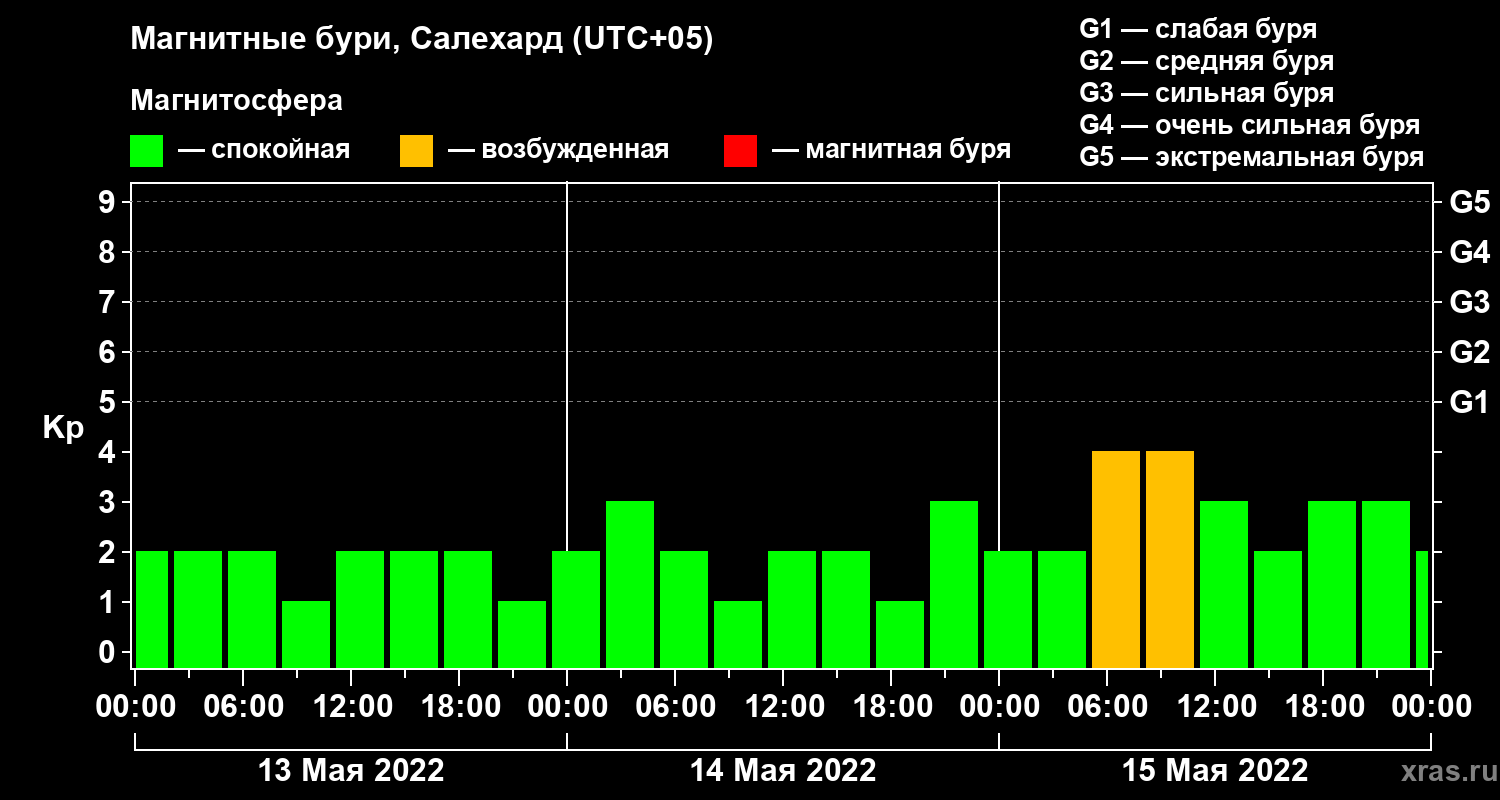Click the earlier orange Kp 4 bar on 15 Мая
1500x800 pixels.
pos(1116,560)
